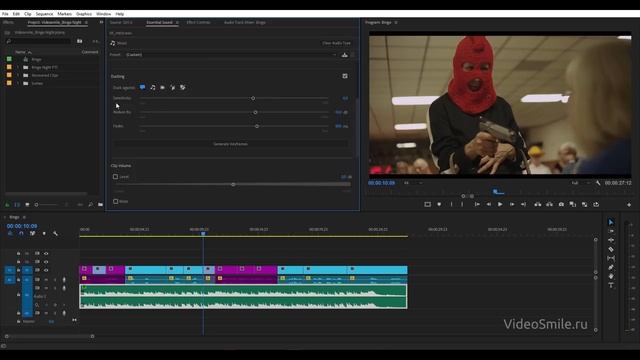Open Program monitor button editor plus icon
The height and width of the screenshot is (360, 640).
pyautogui.click(x=629, y=205)
